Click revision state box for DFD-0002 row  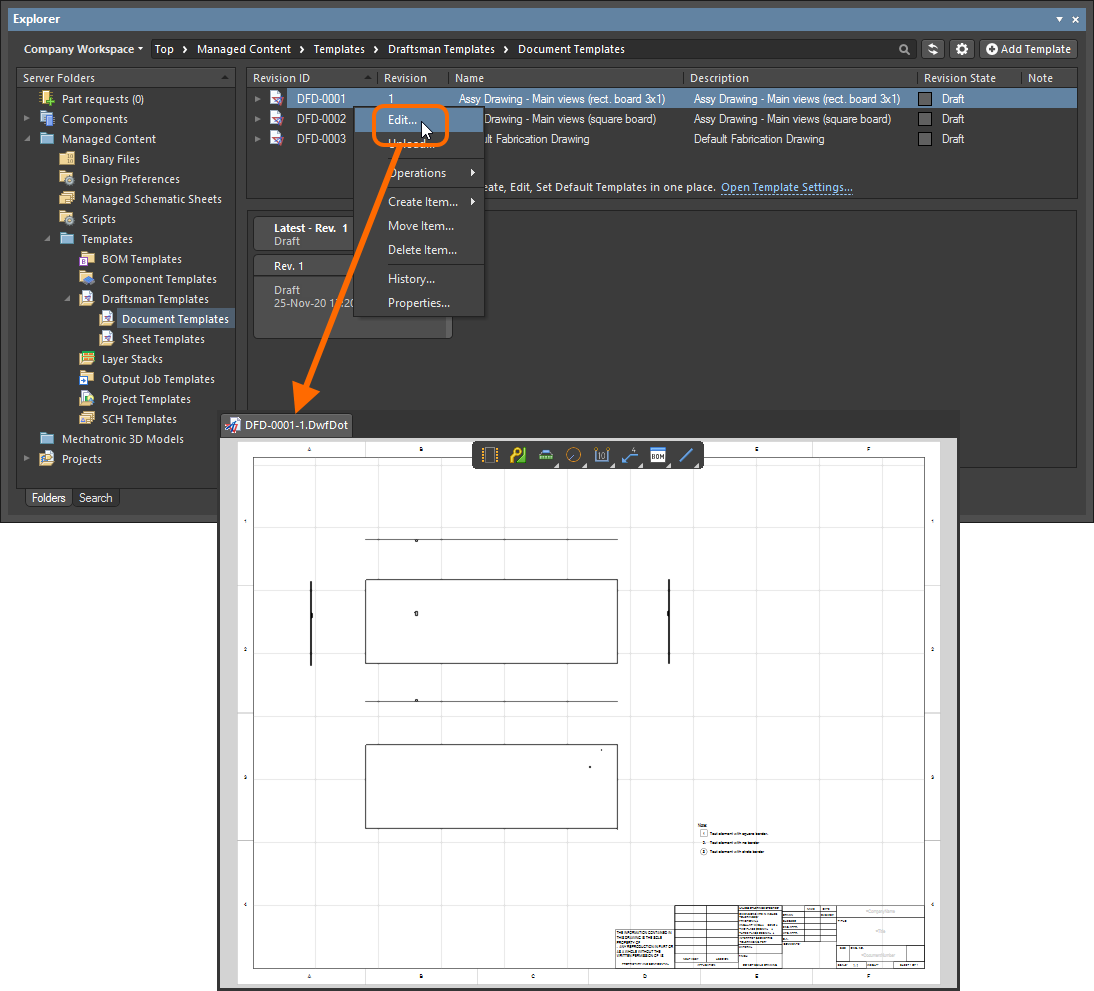[x=925, y=119]
